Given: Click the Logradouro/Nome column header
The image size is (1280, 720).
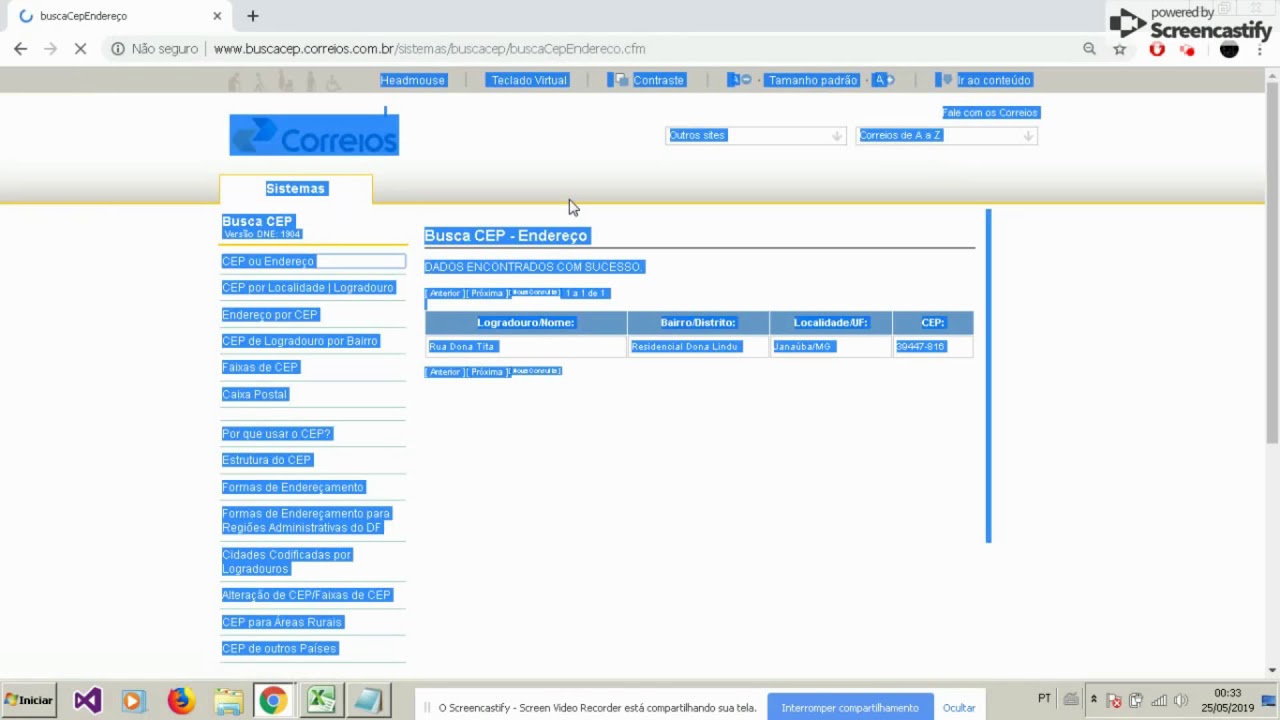Looking at the screenshot, I should [526, 322].
